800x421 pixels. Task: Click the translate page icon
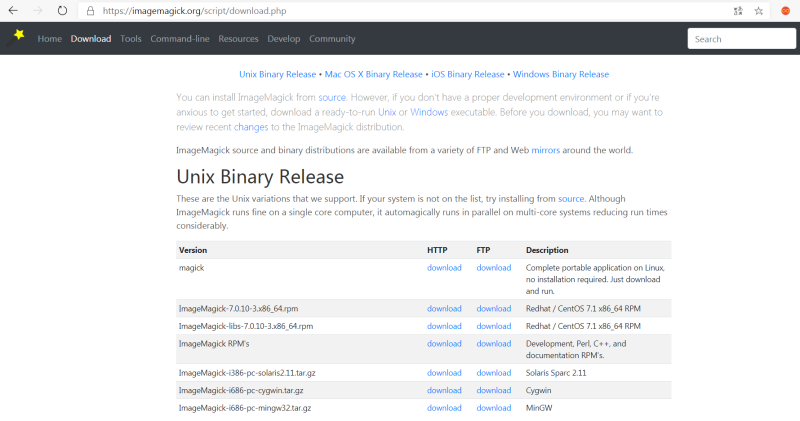(x=738, y=11)
